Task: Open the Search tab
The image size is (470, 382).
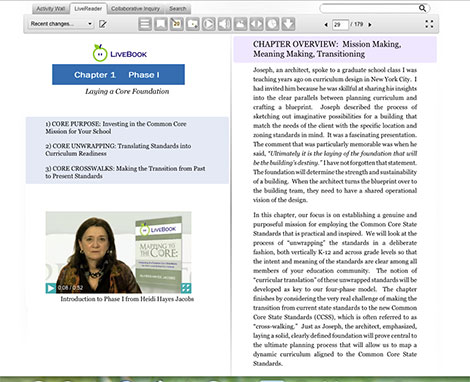Action: pyautogui.click(x=178, y=9)
